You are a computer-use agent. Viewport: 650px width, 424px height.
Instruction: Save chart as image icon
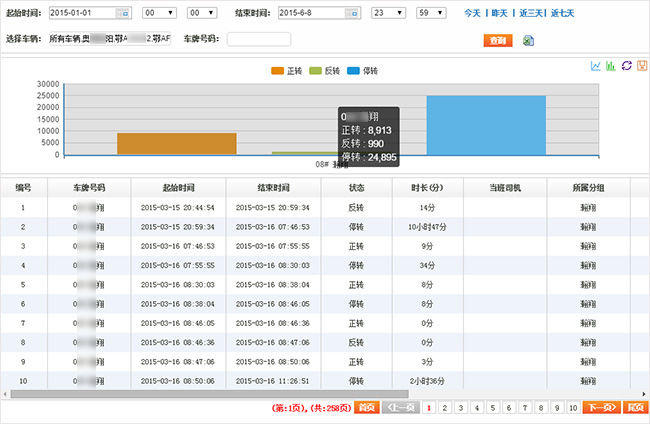click(x=642, y=66)
